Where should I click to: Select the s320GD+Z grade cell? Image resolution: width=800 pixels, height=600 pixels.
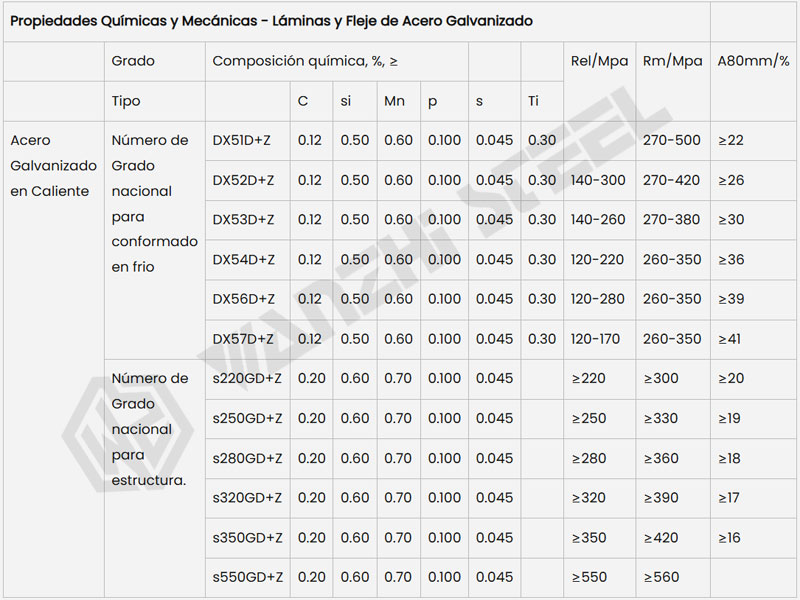pyautogui.click(x=247, y=498)
